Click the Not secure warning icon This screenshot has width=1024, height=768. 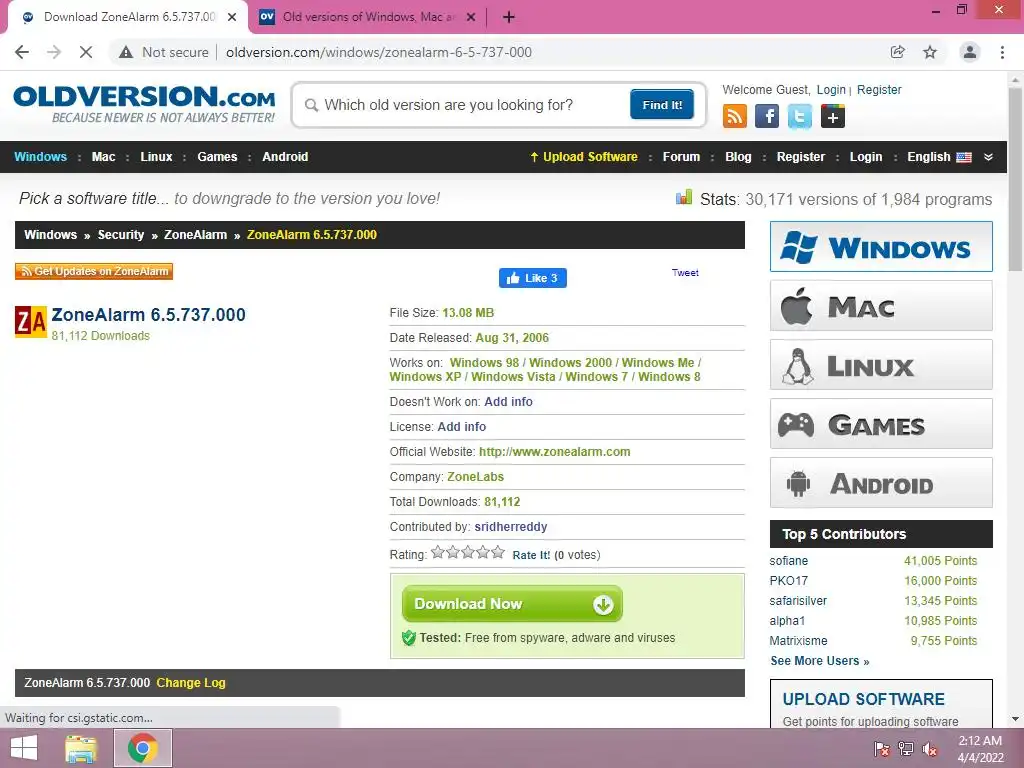pyautogui.click(x=126, y=52)
